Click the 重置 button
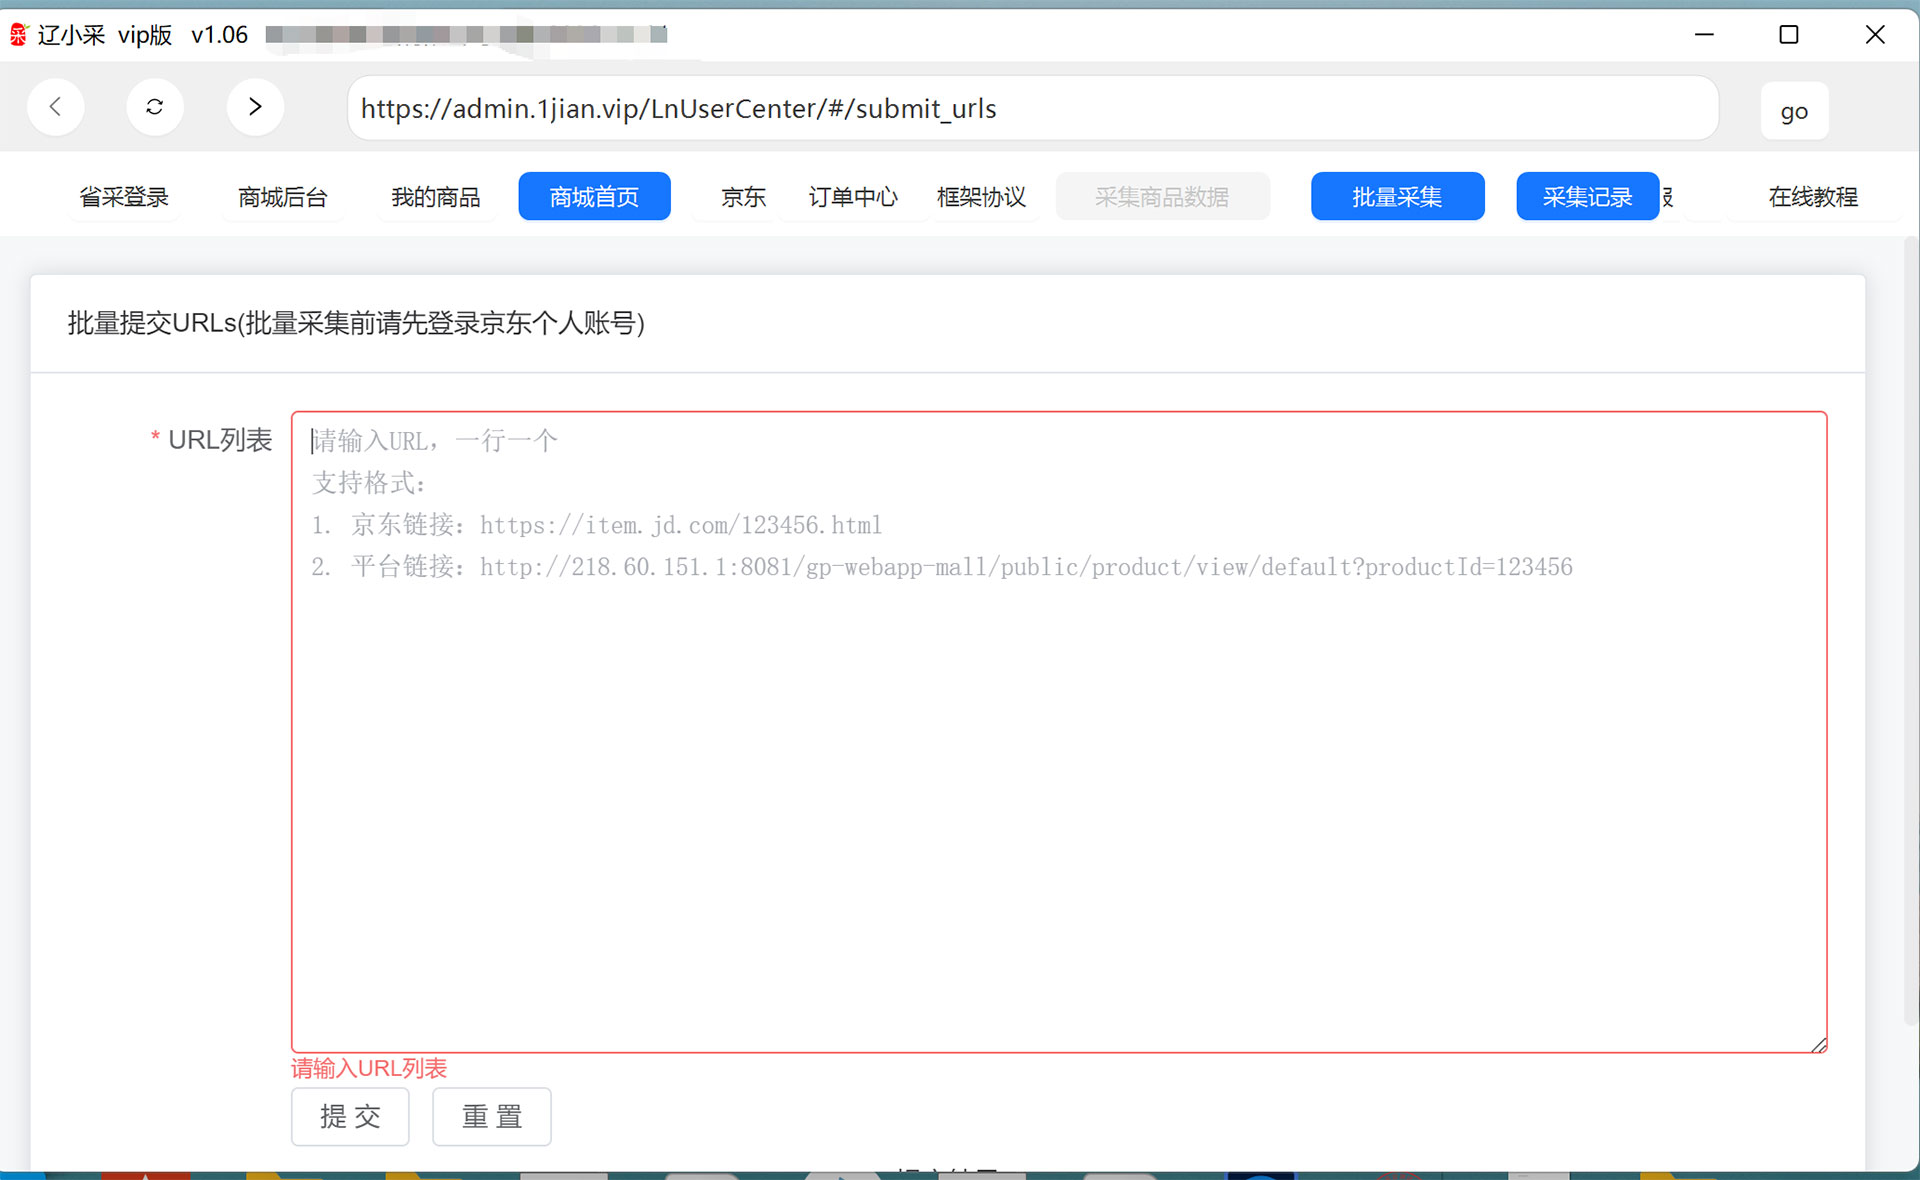The width and height of the screenshot is (1920, 1180). [x=492, y=1116]
